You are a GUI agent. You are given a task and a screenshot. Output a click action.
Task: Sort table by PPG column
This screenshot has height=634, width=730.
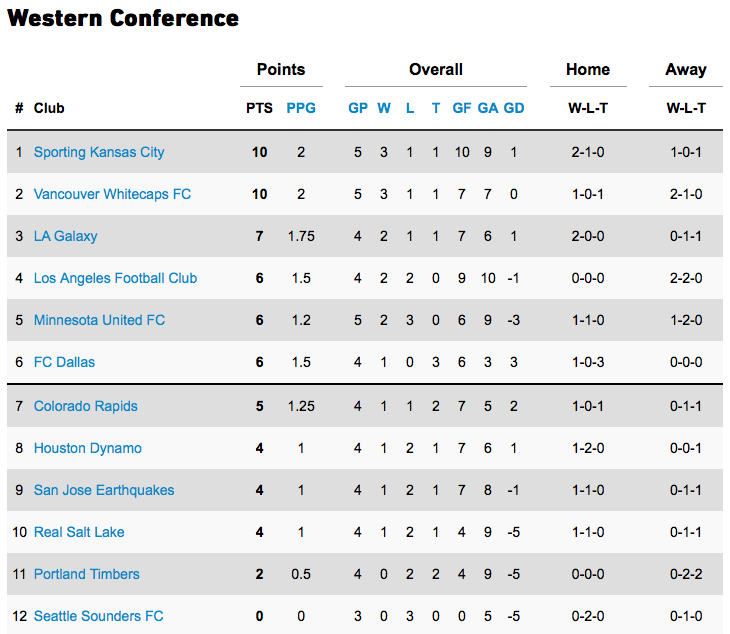coord(301,108)
